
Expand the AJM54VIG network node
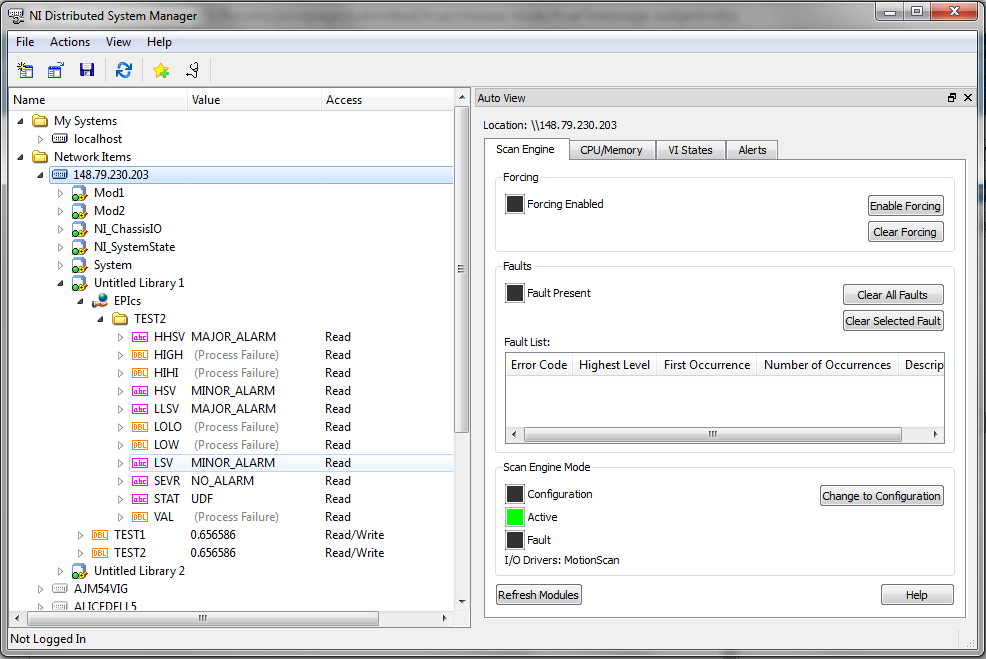40,589
